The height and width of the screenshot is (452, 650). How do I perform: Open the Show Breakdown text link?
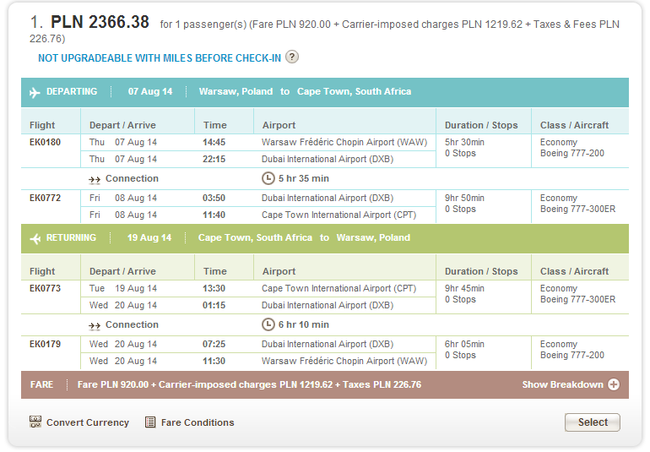click(x=562, y=385)
